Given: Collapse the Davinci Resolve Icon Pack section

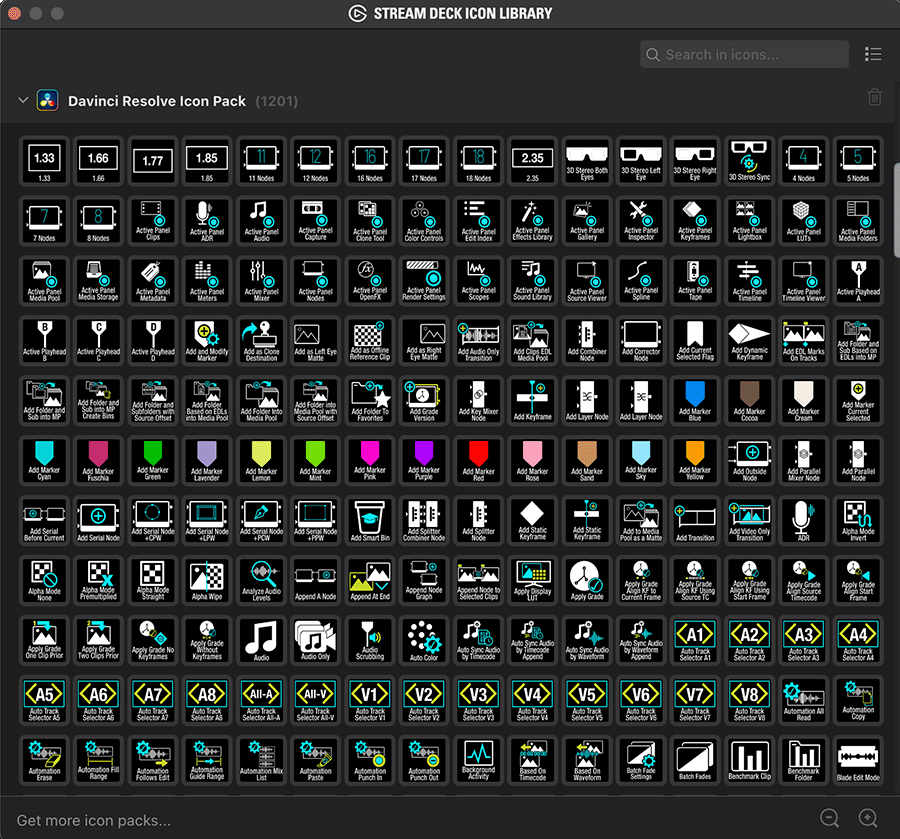Looking at the screenshot, I should pos(23,100).
